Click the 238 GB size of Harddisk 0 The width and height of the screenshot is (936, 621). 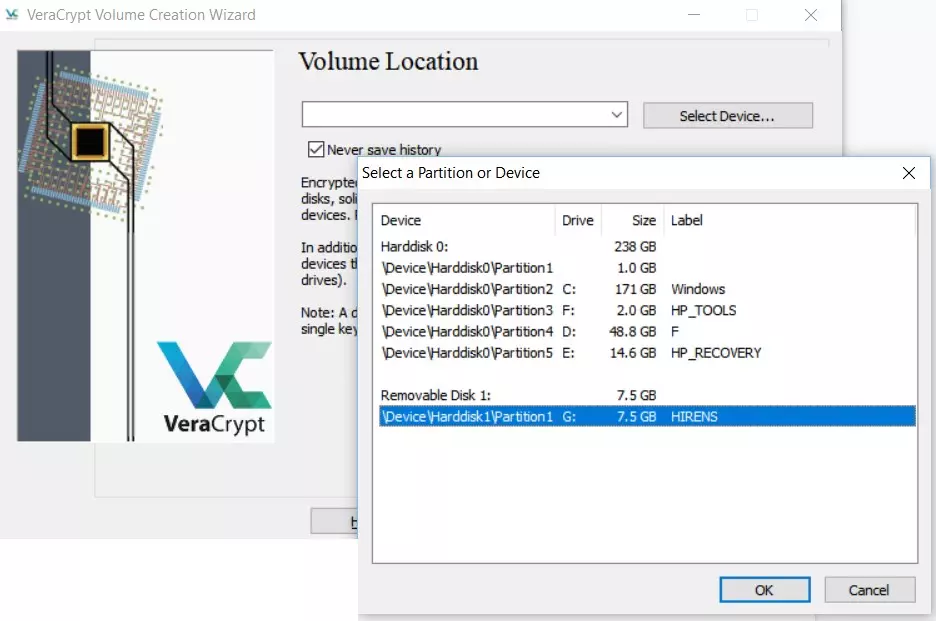(x=635, y=247)
